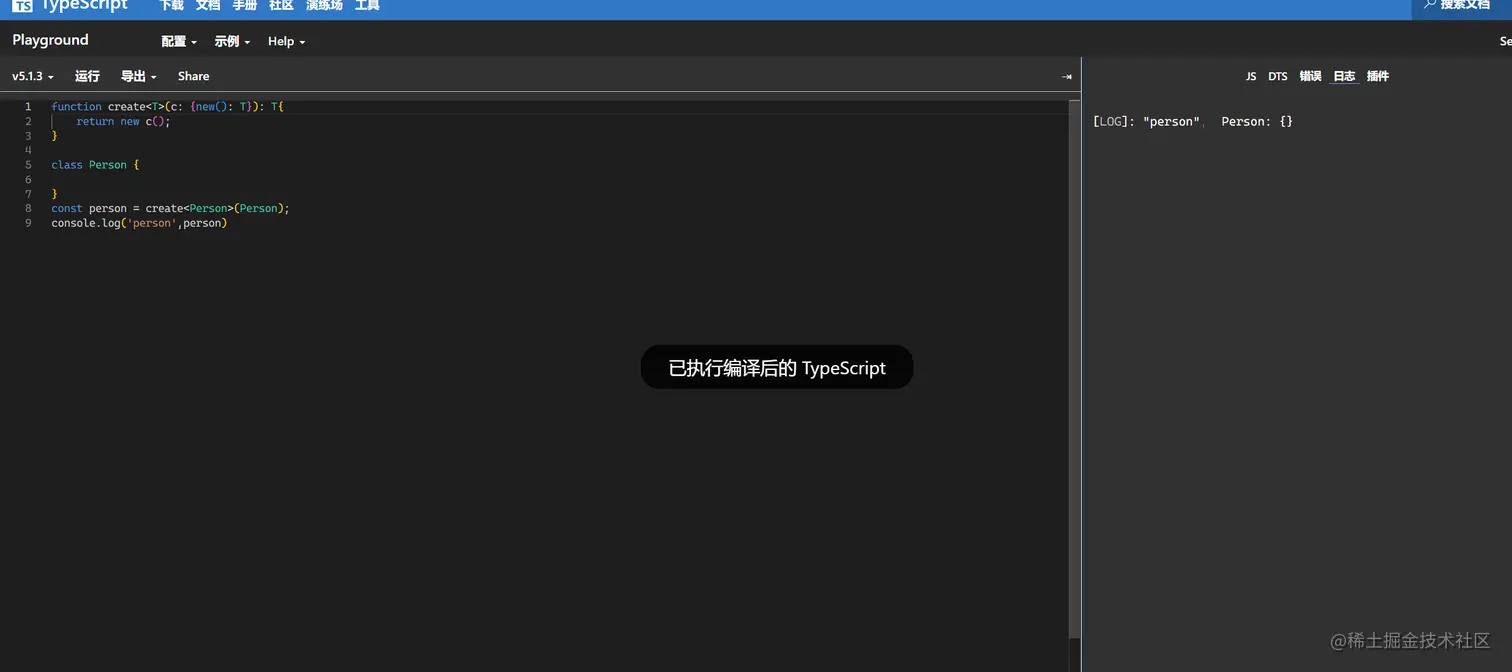Open the 工具 navigation link
1512x672 pixels.
tap(367, 6)
